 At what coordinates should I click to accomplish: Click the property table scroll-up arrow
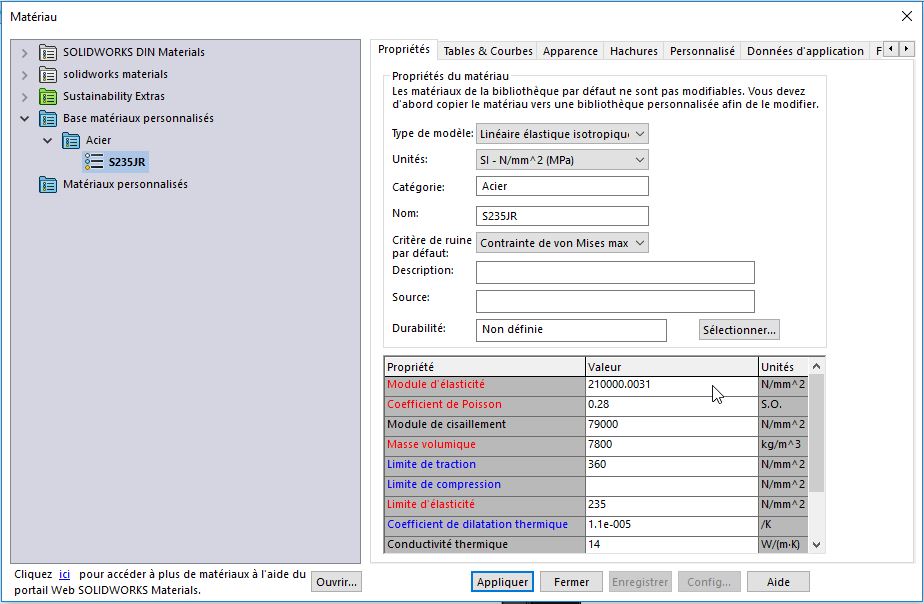click(816, 367)
